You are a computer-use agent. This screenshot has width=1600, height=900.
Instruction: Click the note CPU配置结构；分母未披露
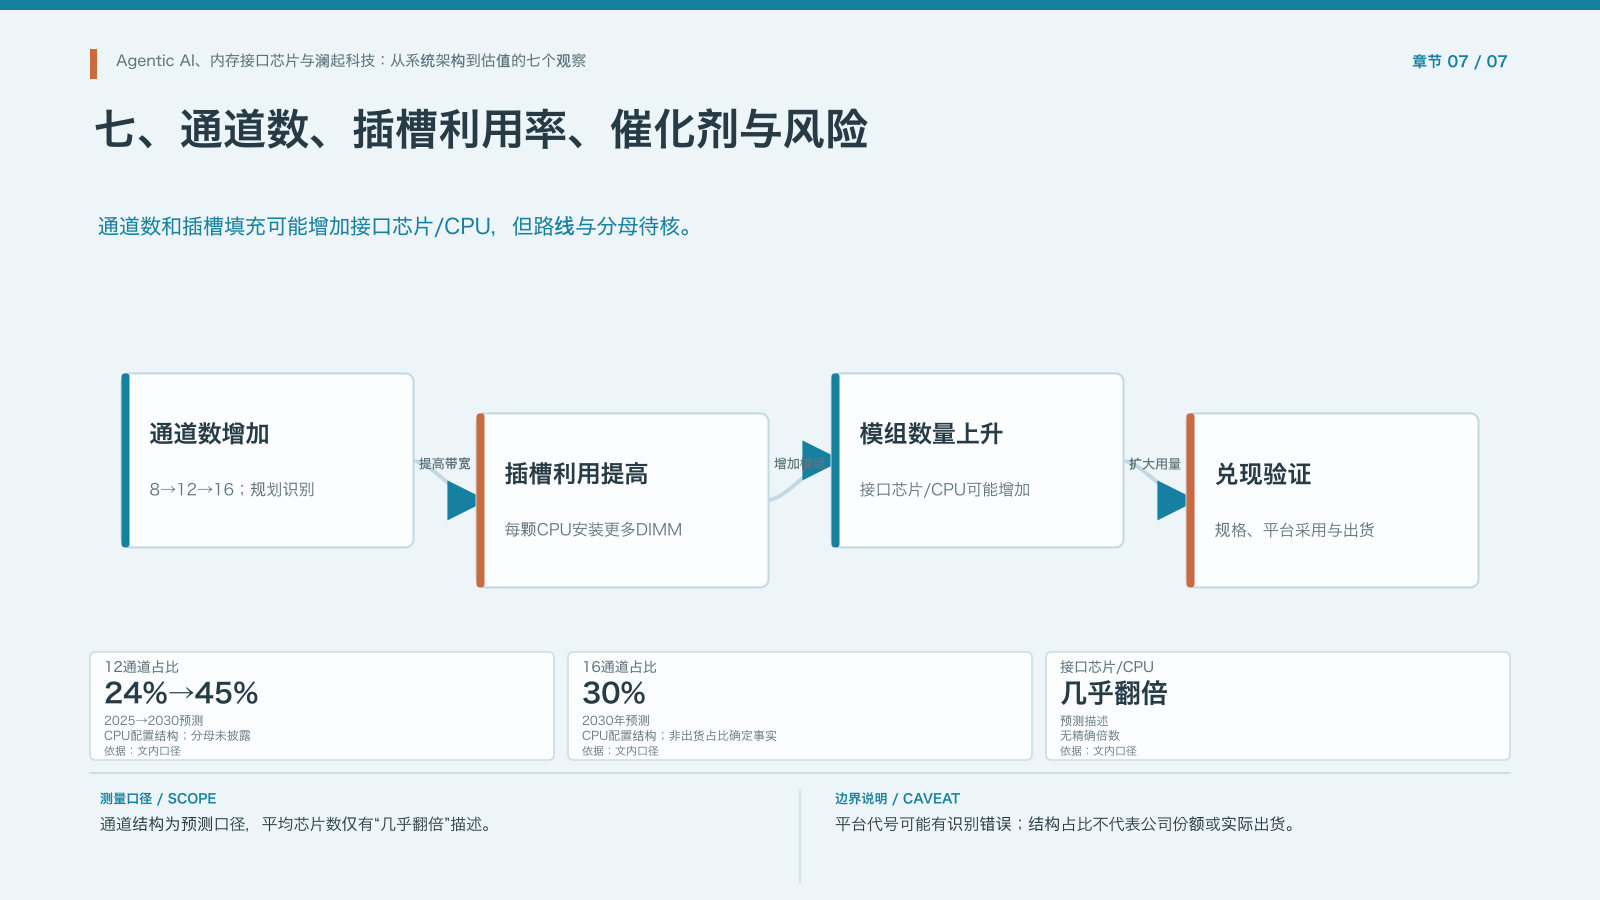[177, 735]
